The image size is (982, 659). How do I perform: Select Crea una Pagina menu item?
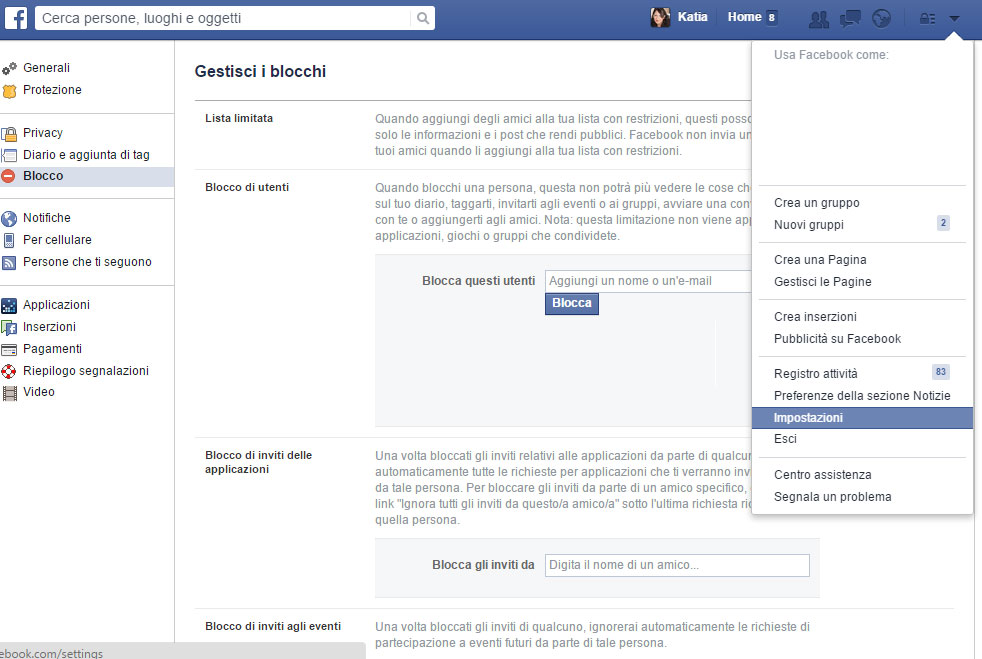pos(820,260)
